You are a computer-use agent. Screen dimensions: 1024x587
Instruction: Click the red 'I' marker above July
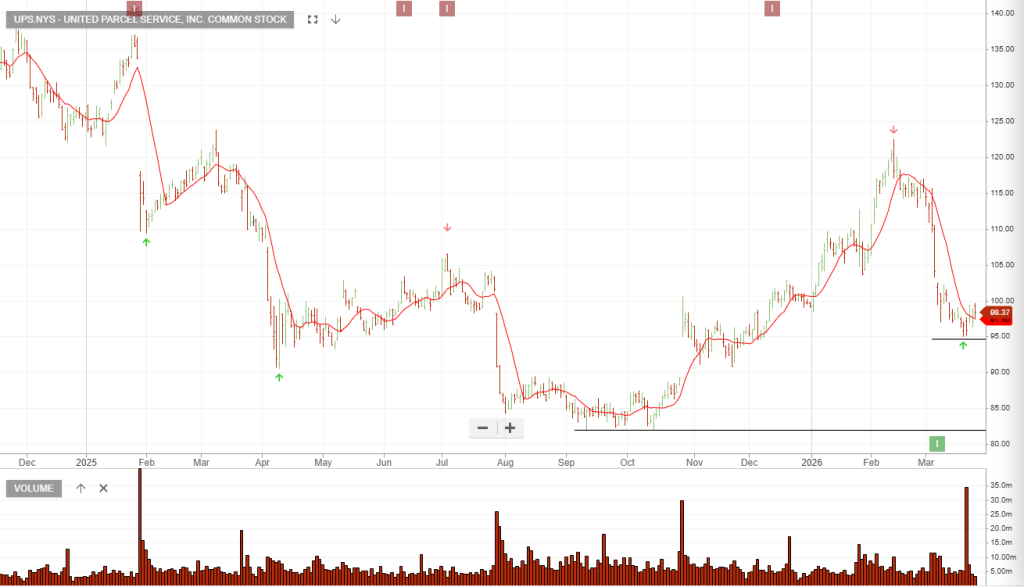pyautogui.click(x=447, y=9)
